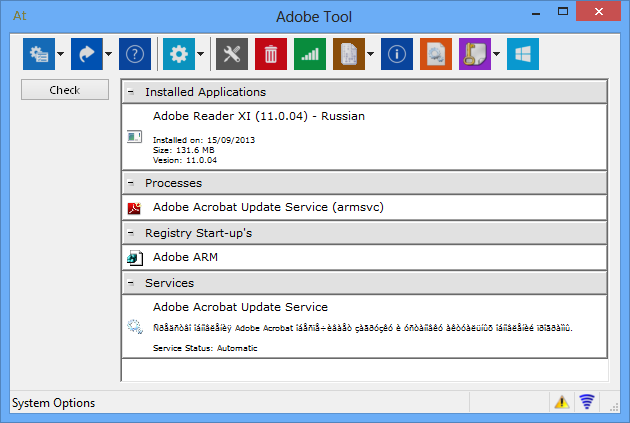Open dropdown arrow beside share arrow icon
630x423 pixels.
coord(108,54)
